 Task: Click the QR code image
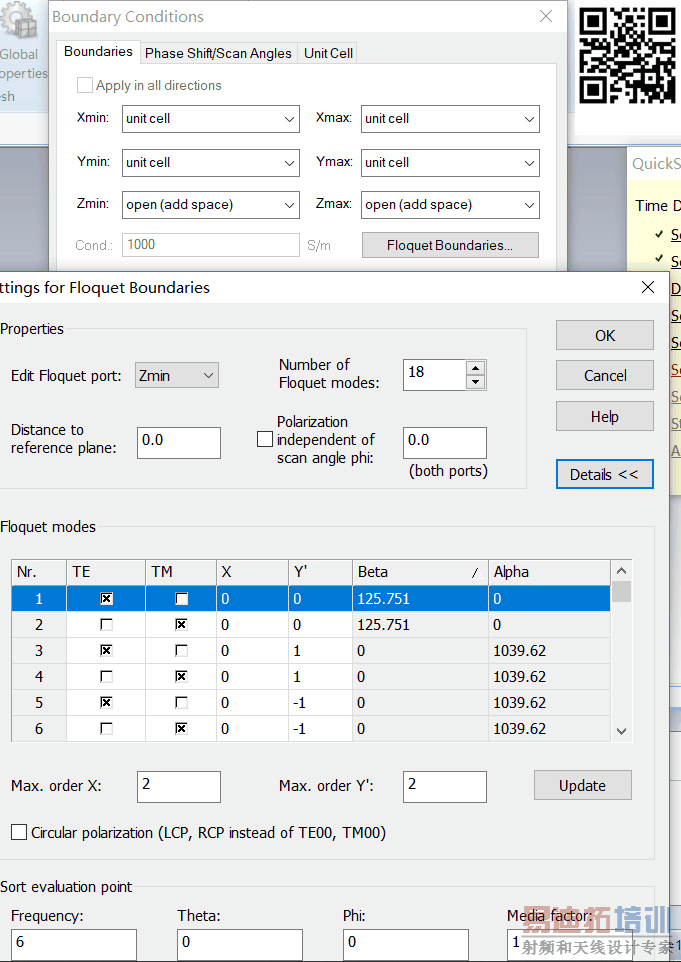coord(627,54)
